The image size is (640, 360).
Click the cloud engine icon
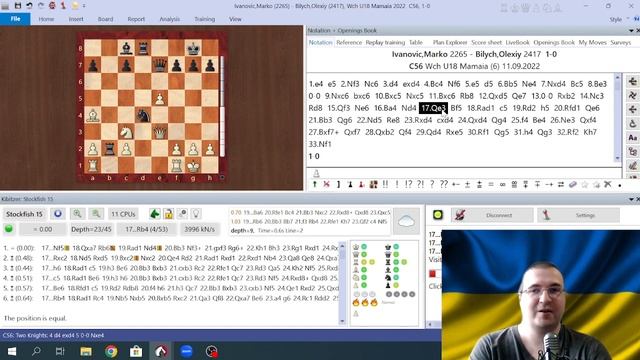[406, 222]
